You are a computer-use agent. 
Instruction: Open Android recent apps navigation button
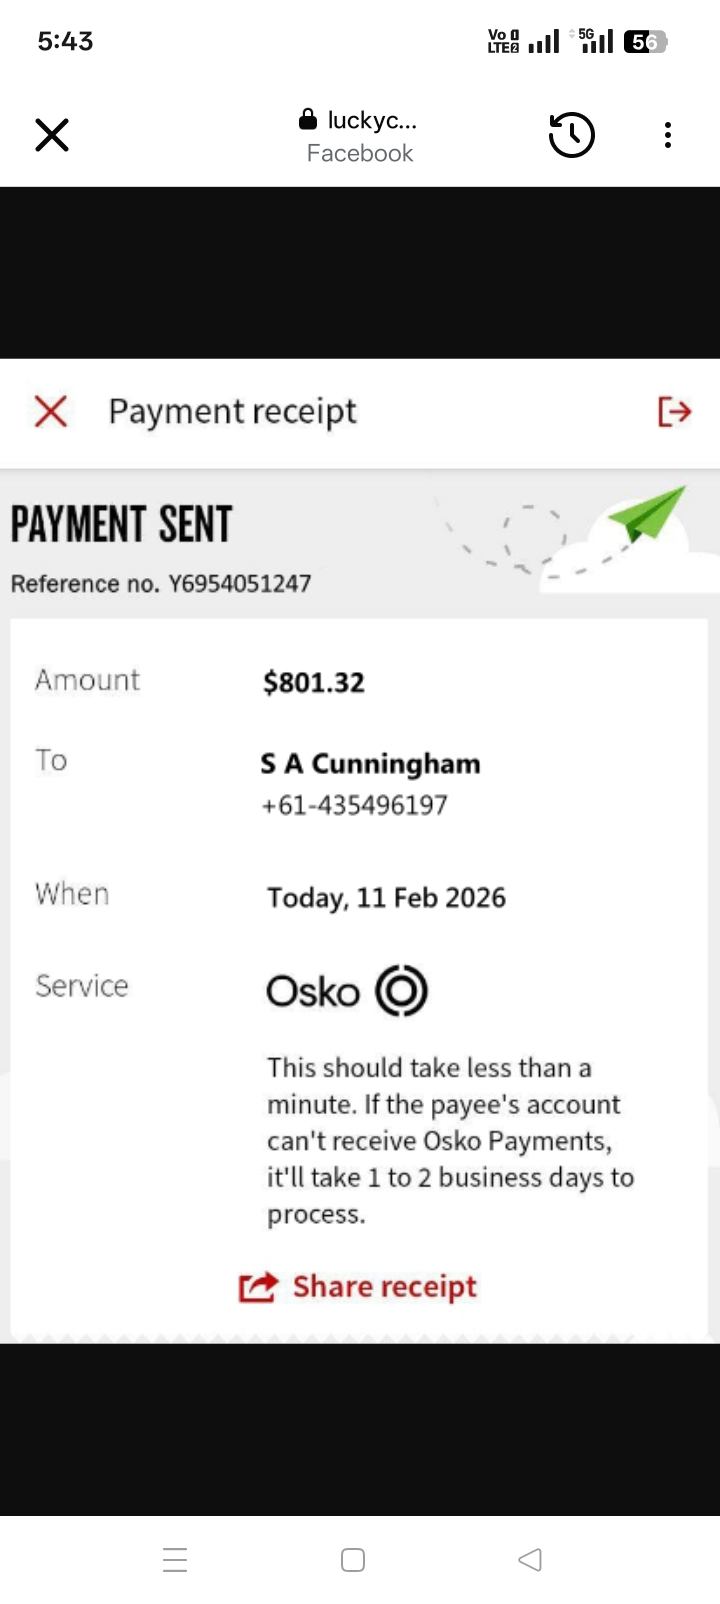coord(175,1560)
